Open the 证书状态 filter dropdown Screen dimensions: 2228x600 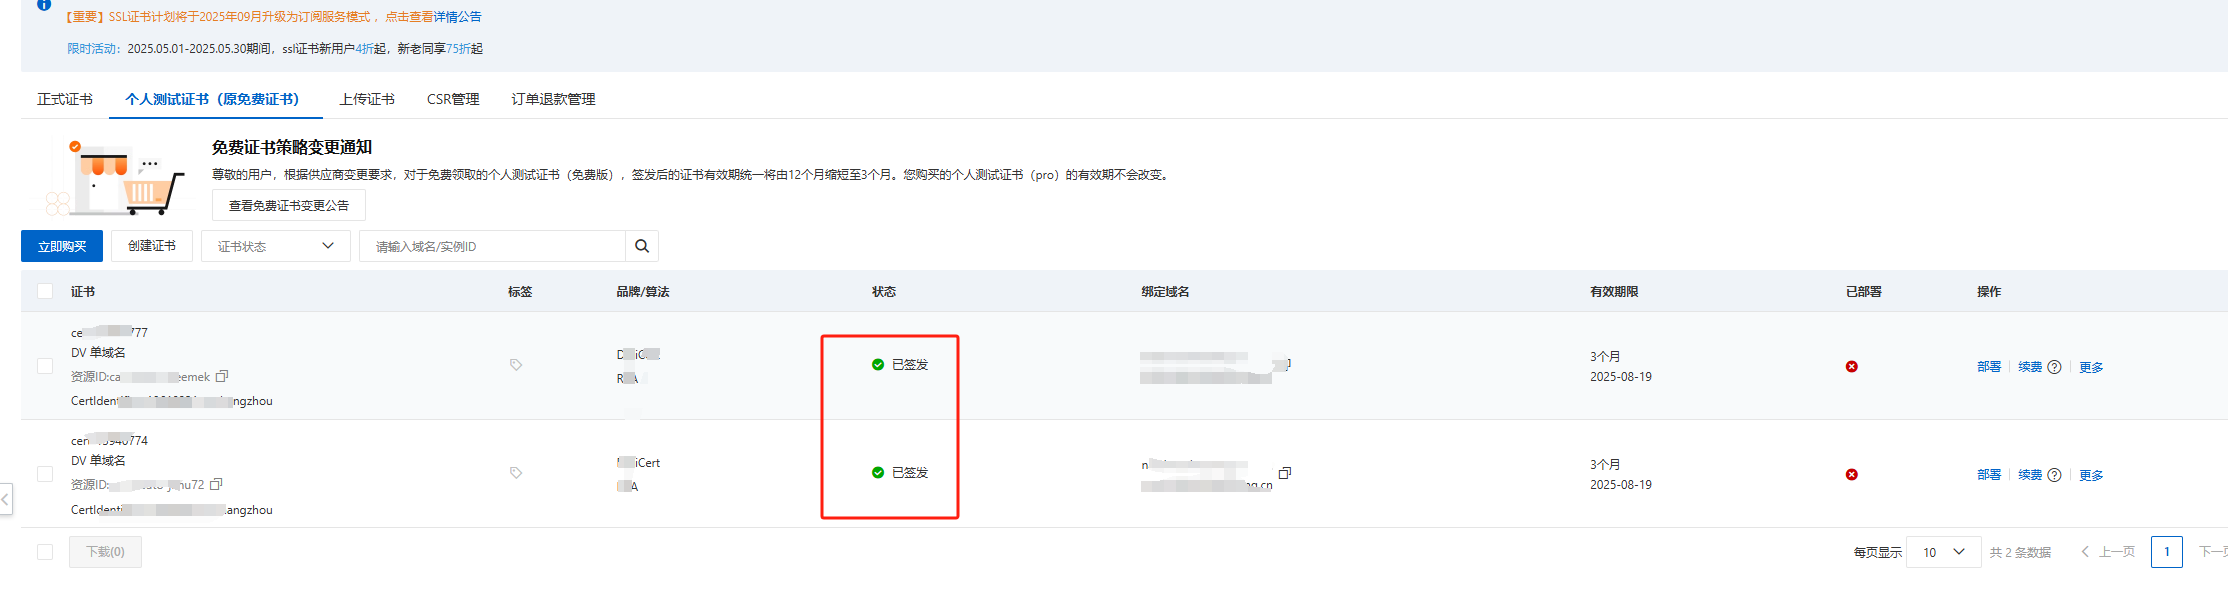coord(275,246)
